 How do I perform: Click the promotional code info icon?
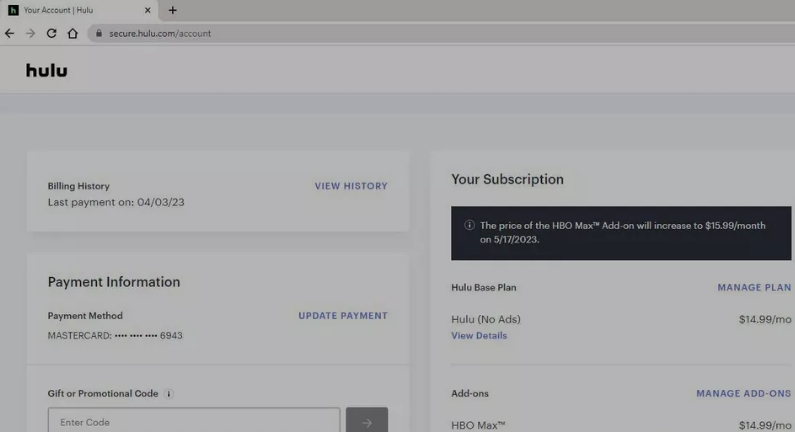(169, 393)
